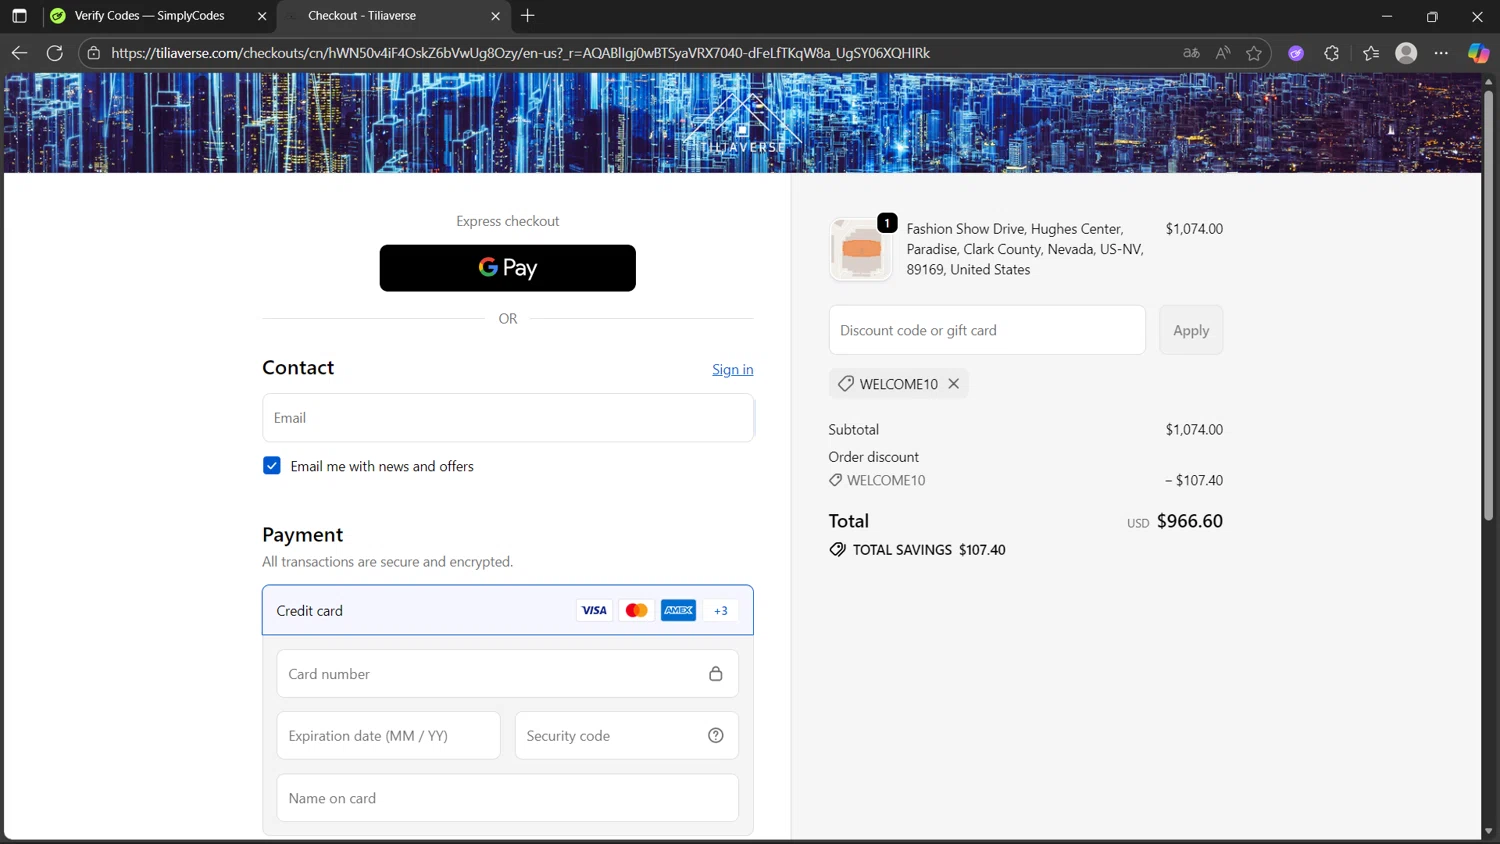
Task: Click the page vertical scrollbar thumb
Action: 1488,305
